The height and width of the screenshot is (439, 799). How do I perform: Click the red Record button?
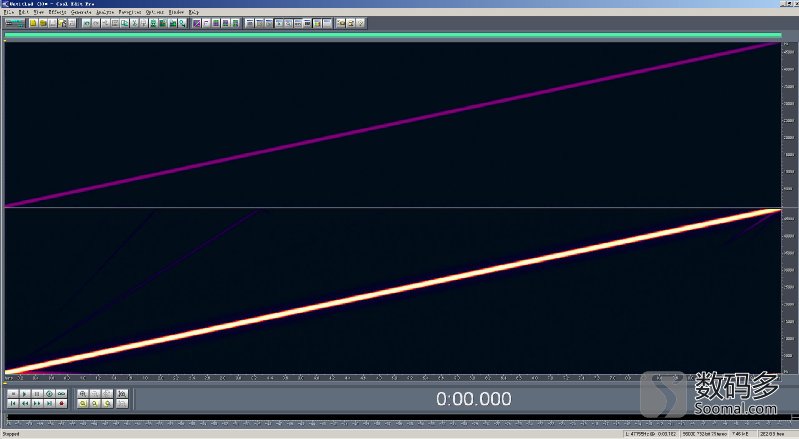61,403
